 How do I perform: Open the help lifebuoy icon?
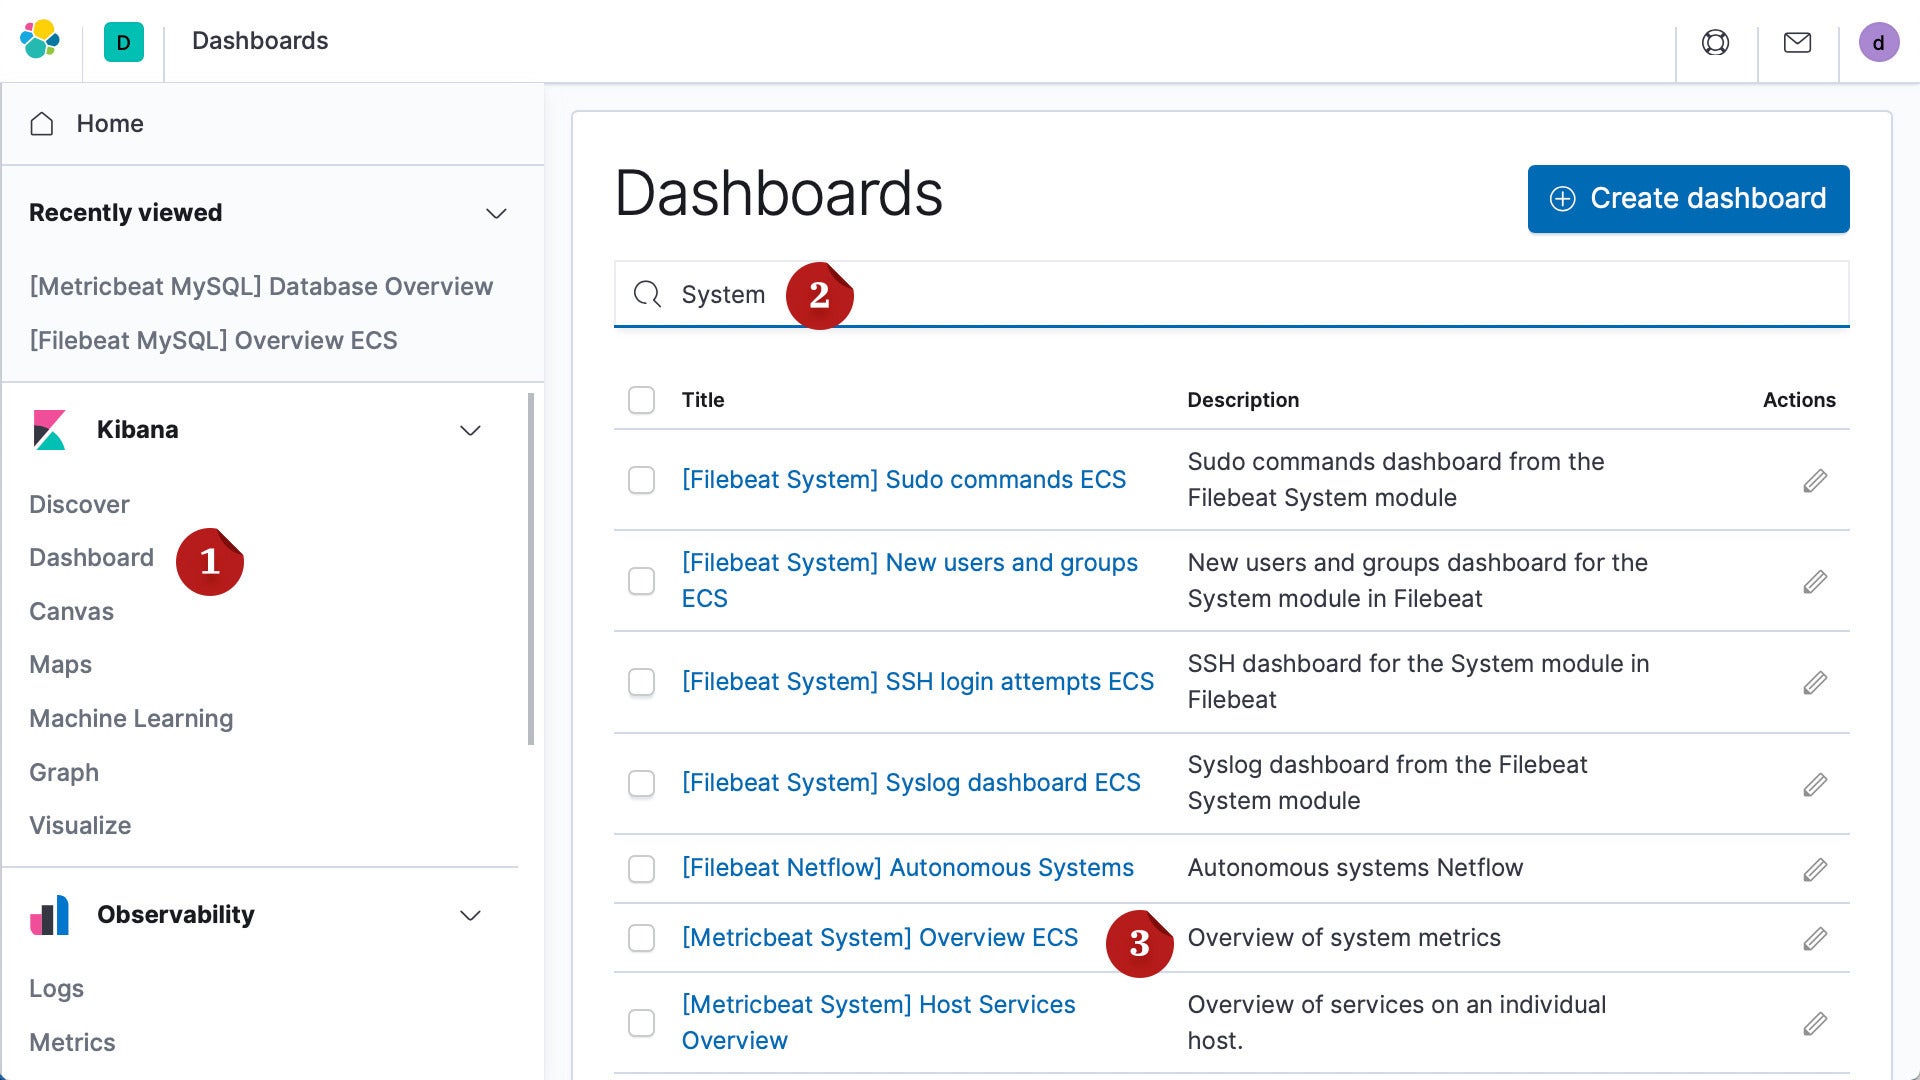[1715, 42]
